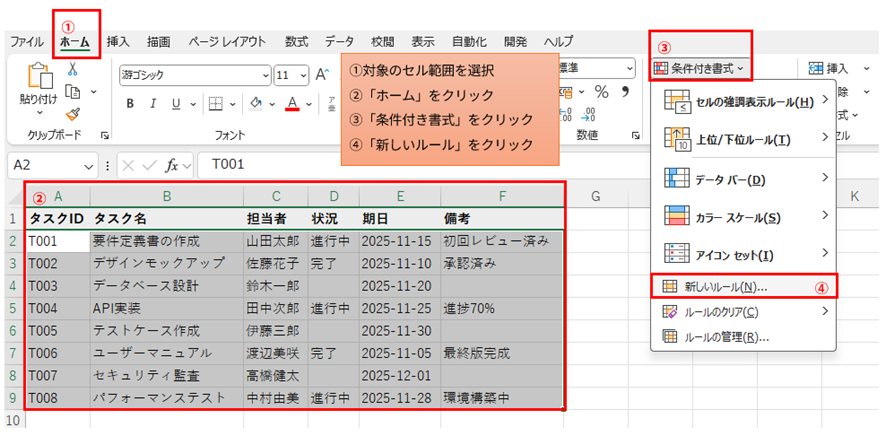
Task: Switch to the 挿入 ribbon tab
Action: [x=118, y=42]
